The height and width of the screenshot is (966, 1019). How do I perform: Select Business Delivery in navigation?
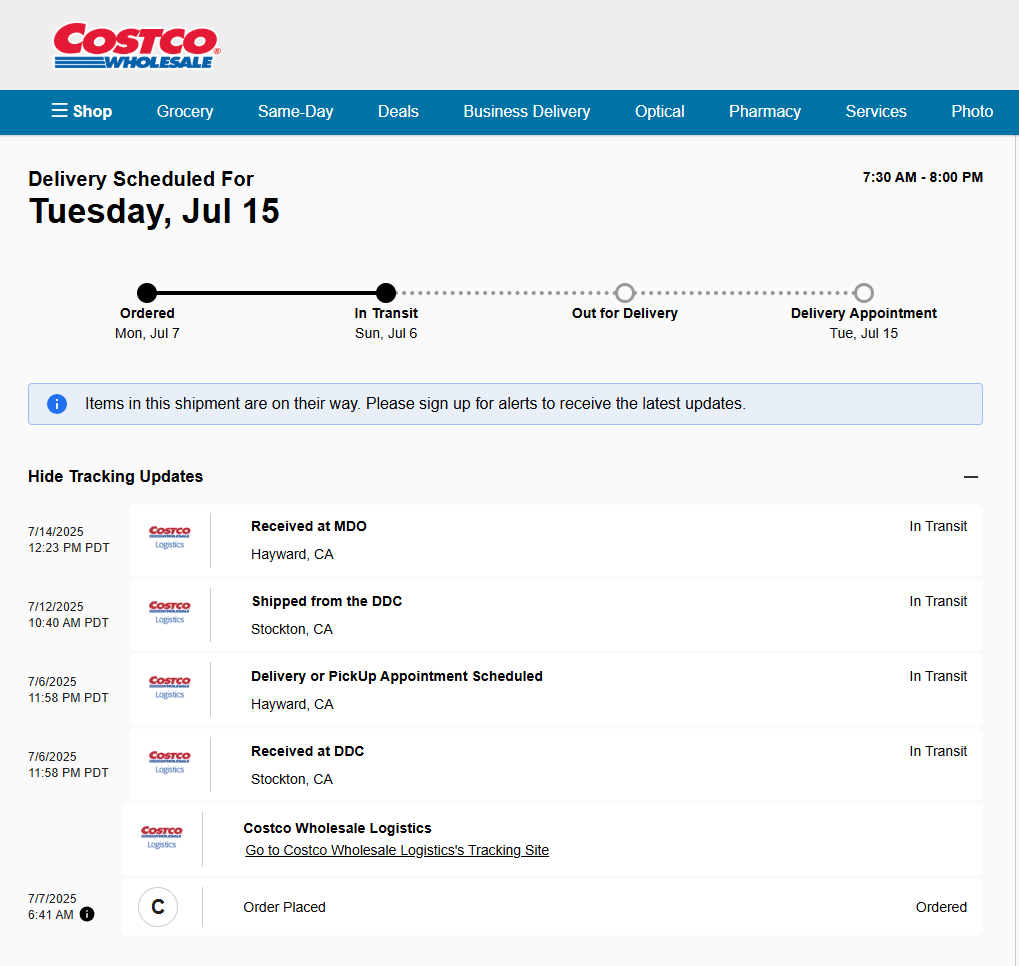point(527,111)
